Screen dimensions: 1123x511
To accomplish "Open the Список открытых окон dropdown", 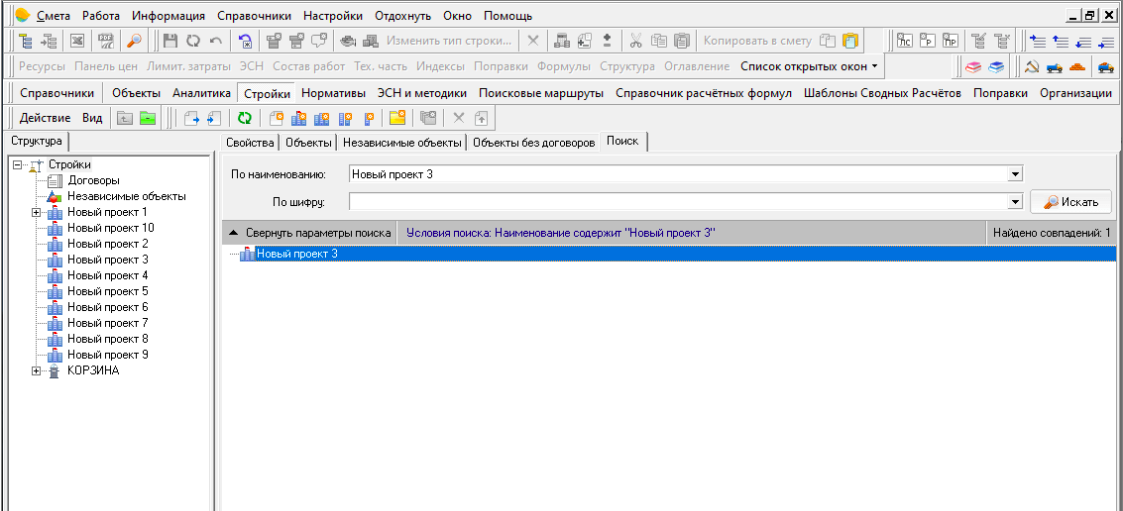I will (x=809, y=67).
